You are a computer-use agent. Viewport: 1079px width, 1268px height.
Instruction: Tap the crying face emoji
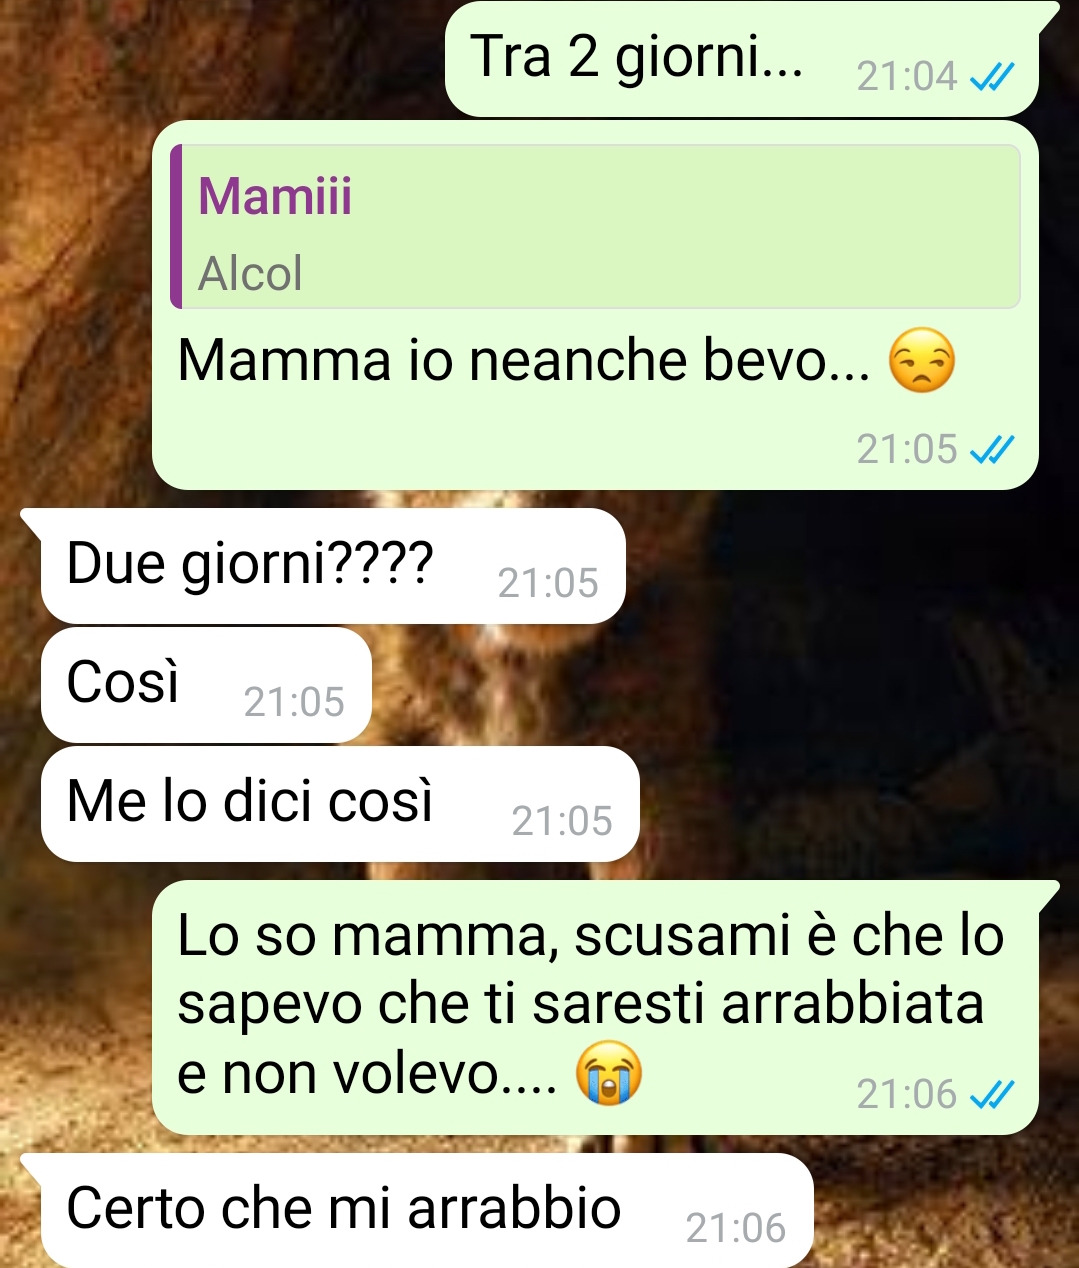tap(609, 1072)
